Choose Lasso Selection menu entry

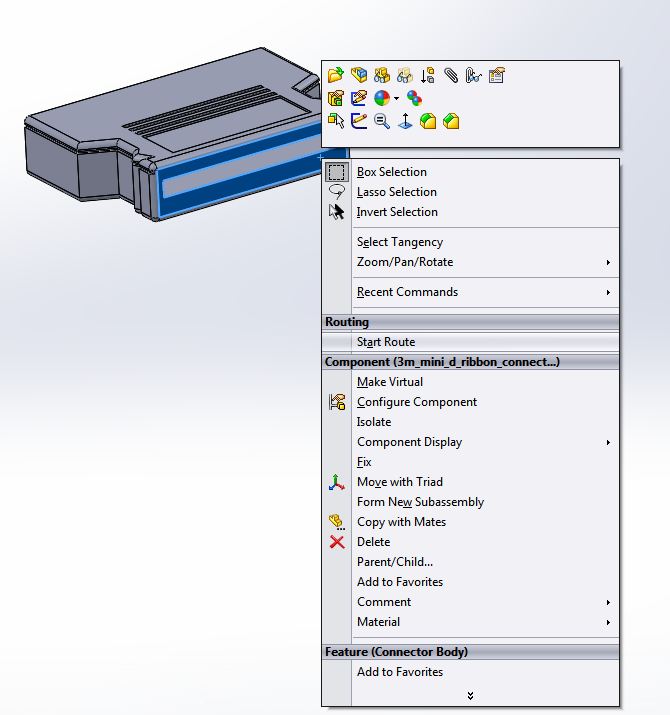click(x=470, y=192)
